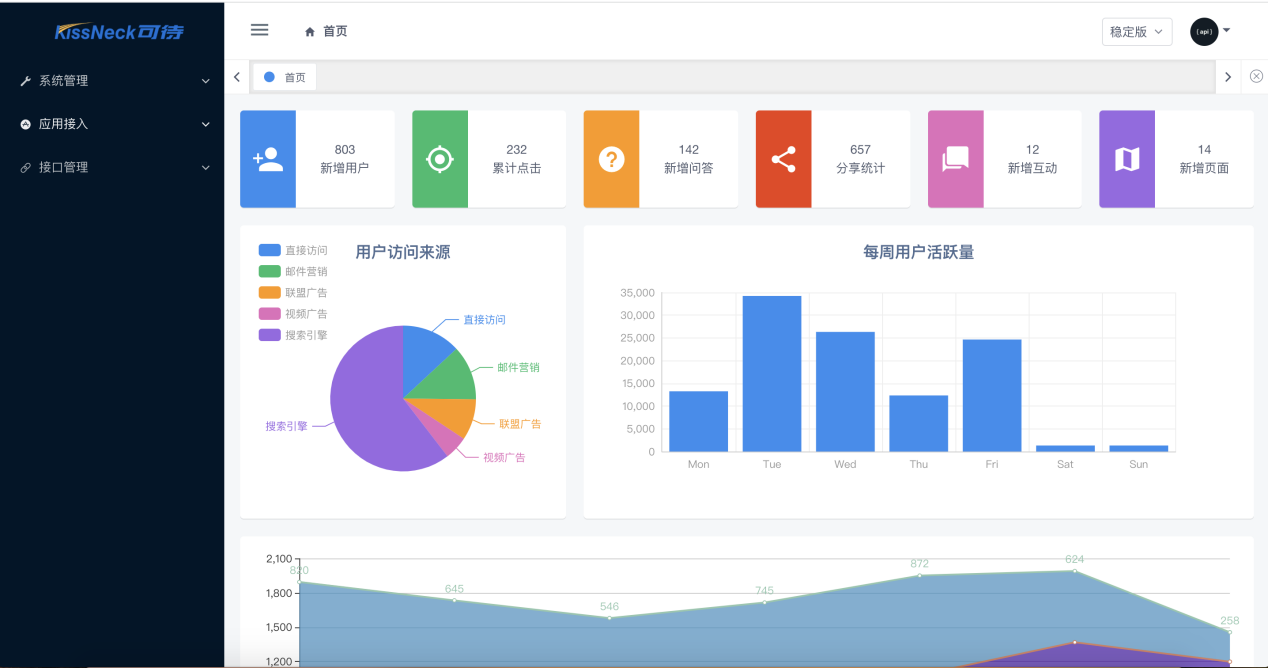Viewport: 1268px width, 668px height.
Task: Open the 系统管理 sidebar menu
Action: point(112,81)
